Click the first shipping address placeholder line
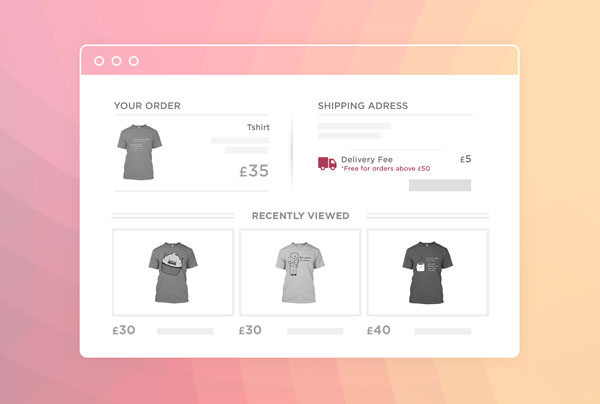This screenshot has width=600, height=404. (354, 126)
